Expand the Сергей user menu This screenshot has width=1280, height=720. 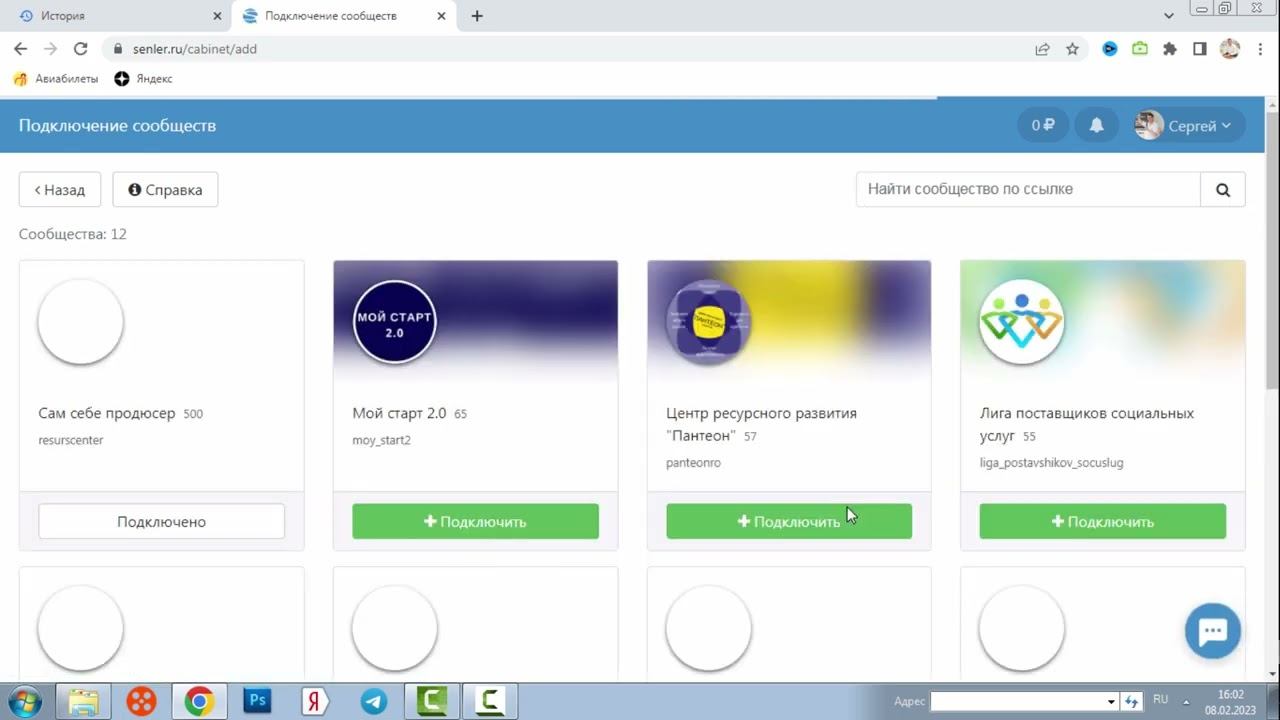pos(1200,126)
